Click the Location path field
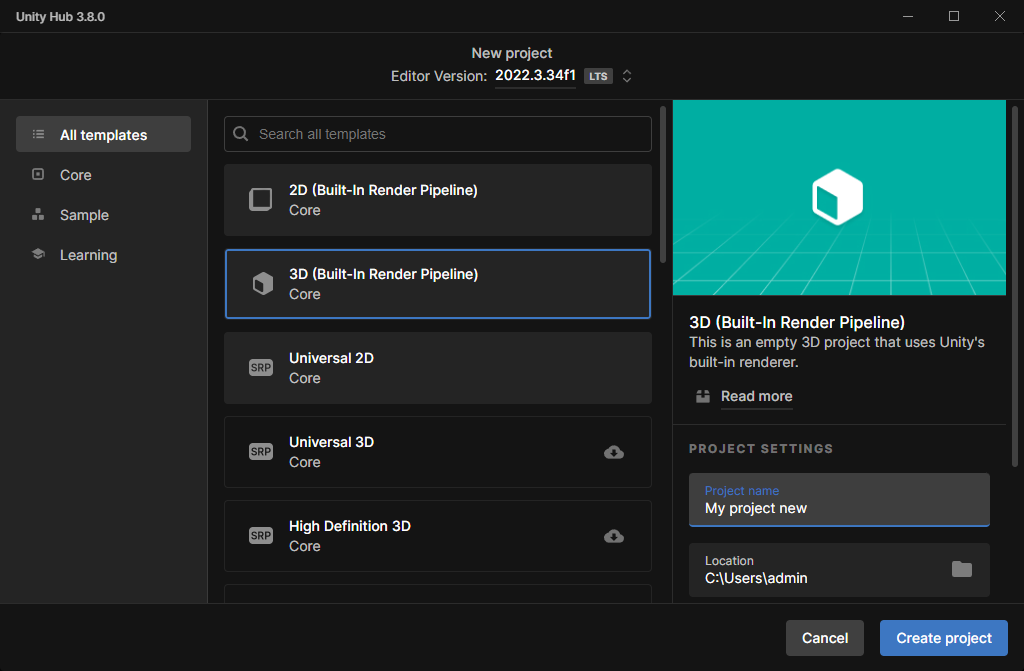The image size is (1024, 671). click(x=839, y=570)
